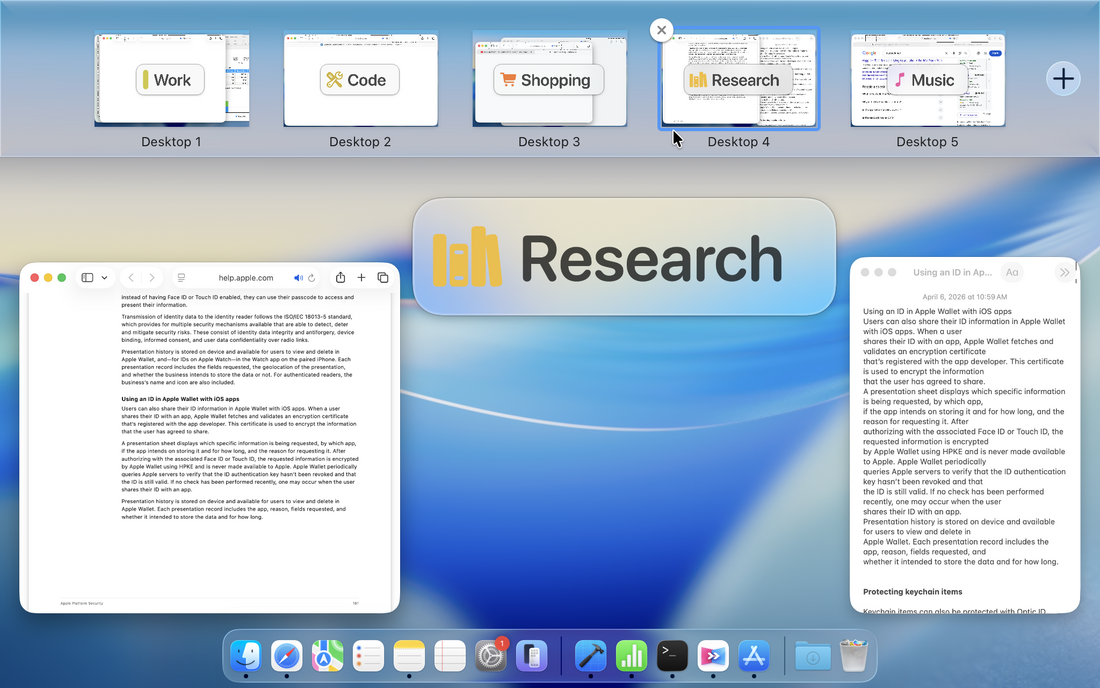Viewport: 1100px width, 688px height.
Task: Add a new desktop space
Action: pos(1063,79)
